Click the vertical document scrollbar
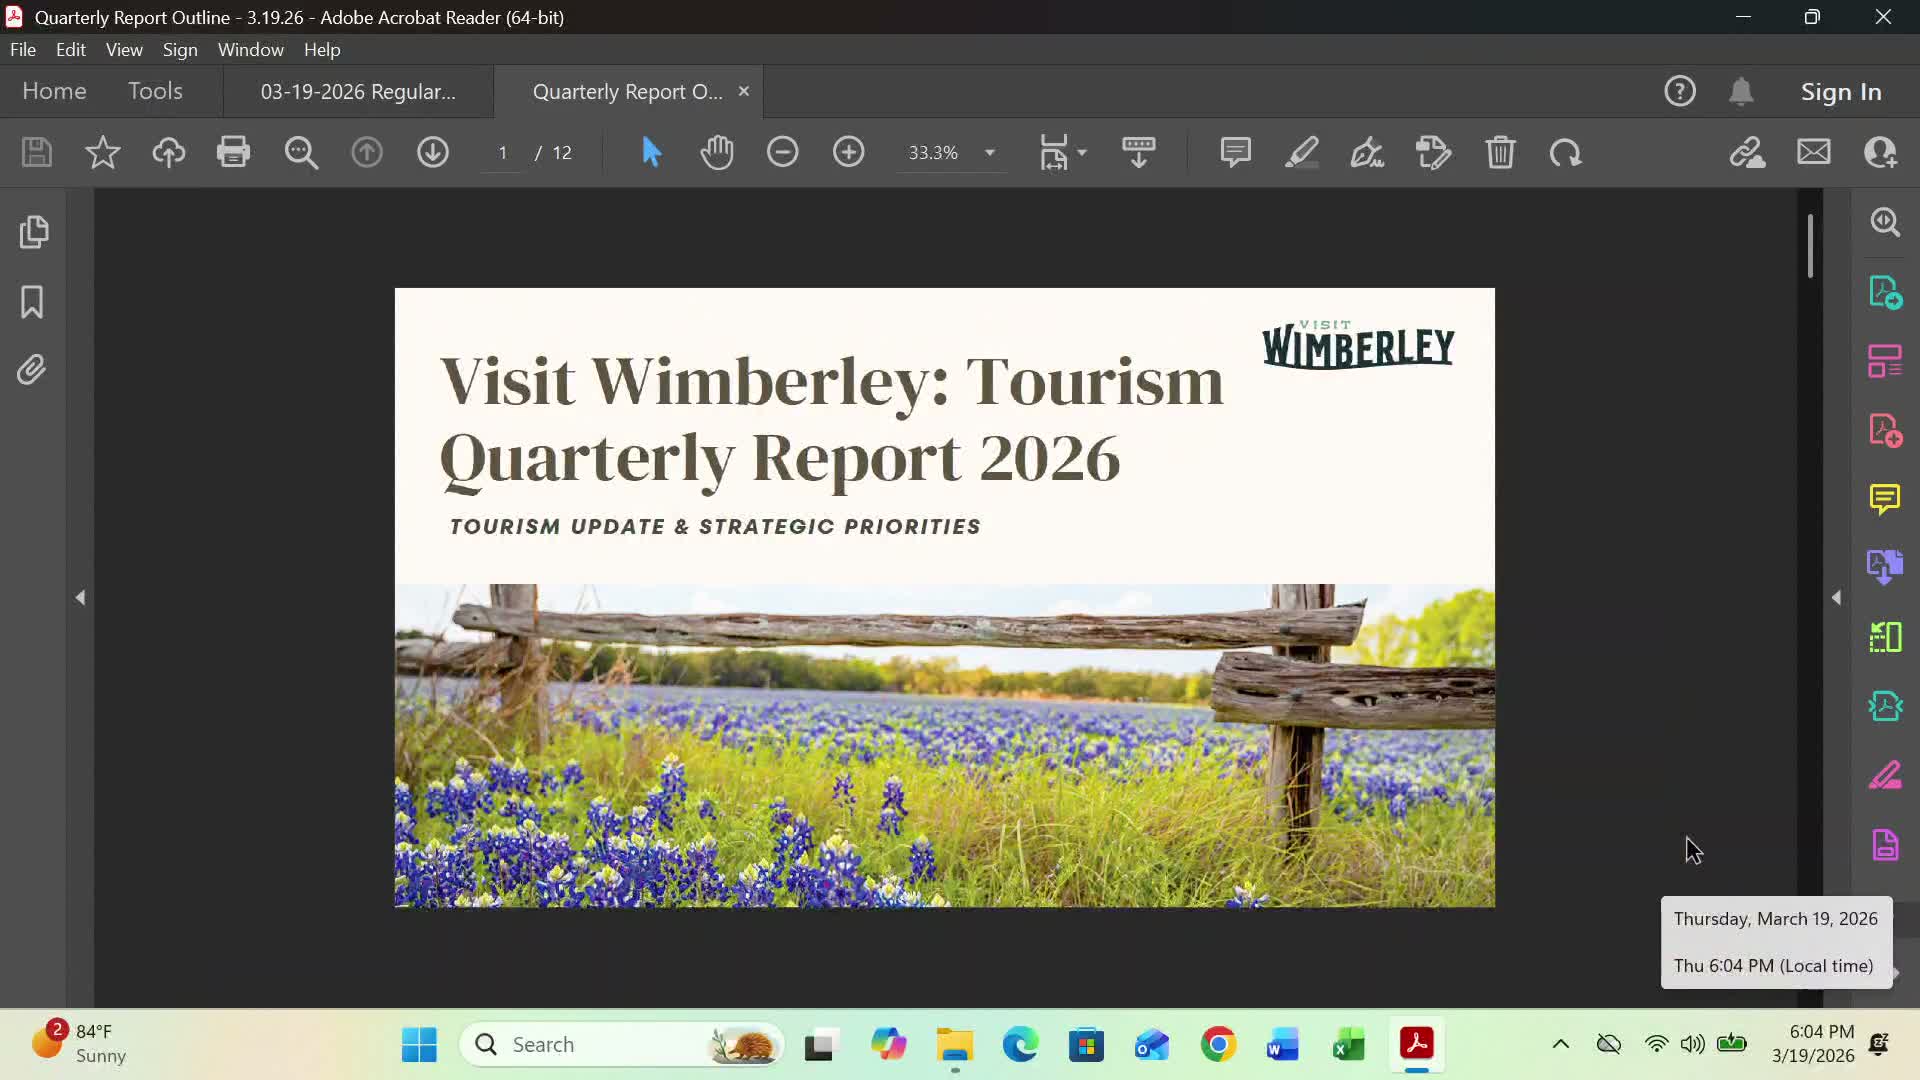The image size is (1920, 1080). [x=1809, y=246]
